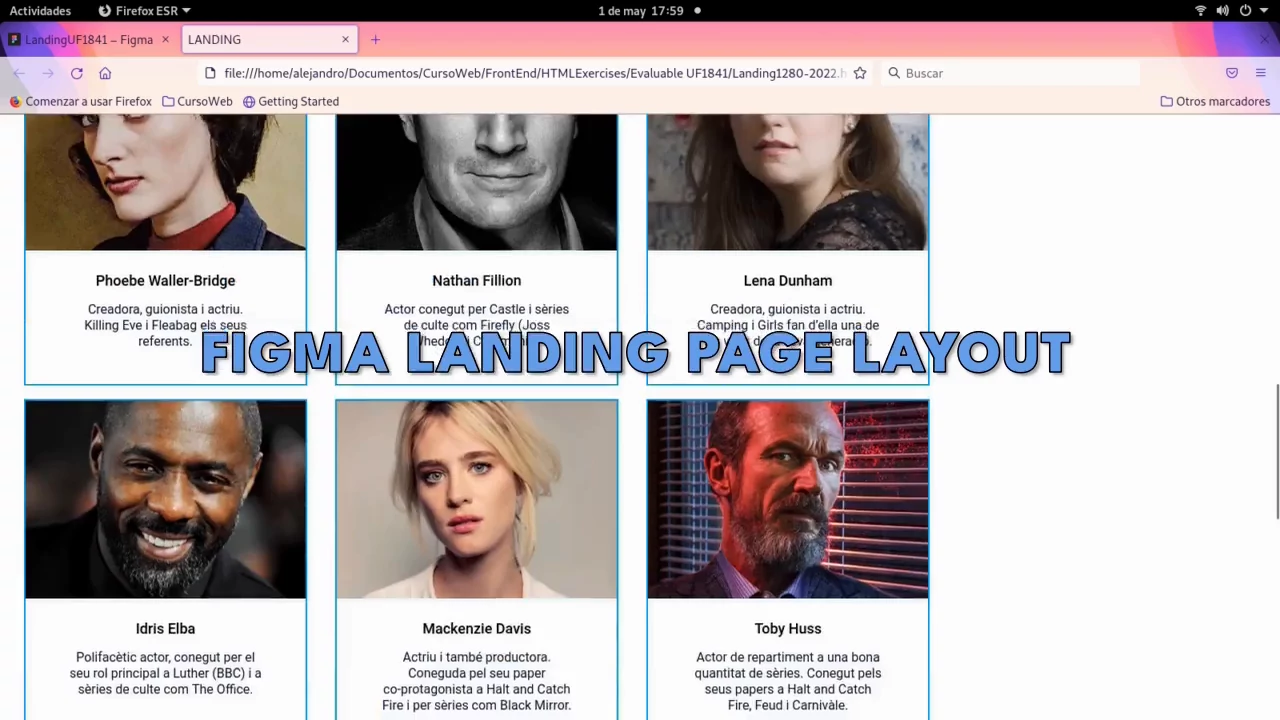Close the LandingUF1841 Figma tab
Viewport: 1280px width, 720px height.
click(165, 40)
